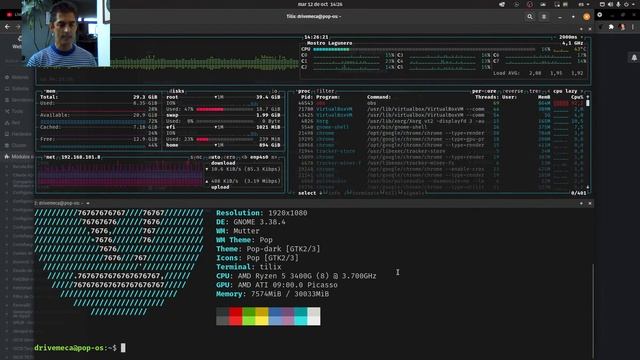Image resolution: width=640 pixels, height=360 pixels.
Task: Click the 'efi' disk entry
Action: (x=171, y=127)
